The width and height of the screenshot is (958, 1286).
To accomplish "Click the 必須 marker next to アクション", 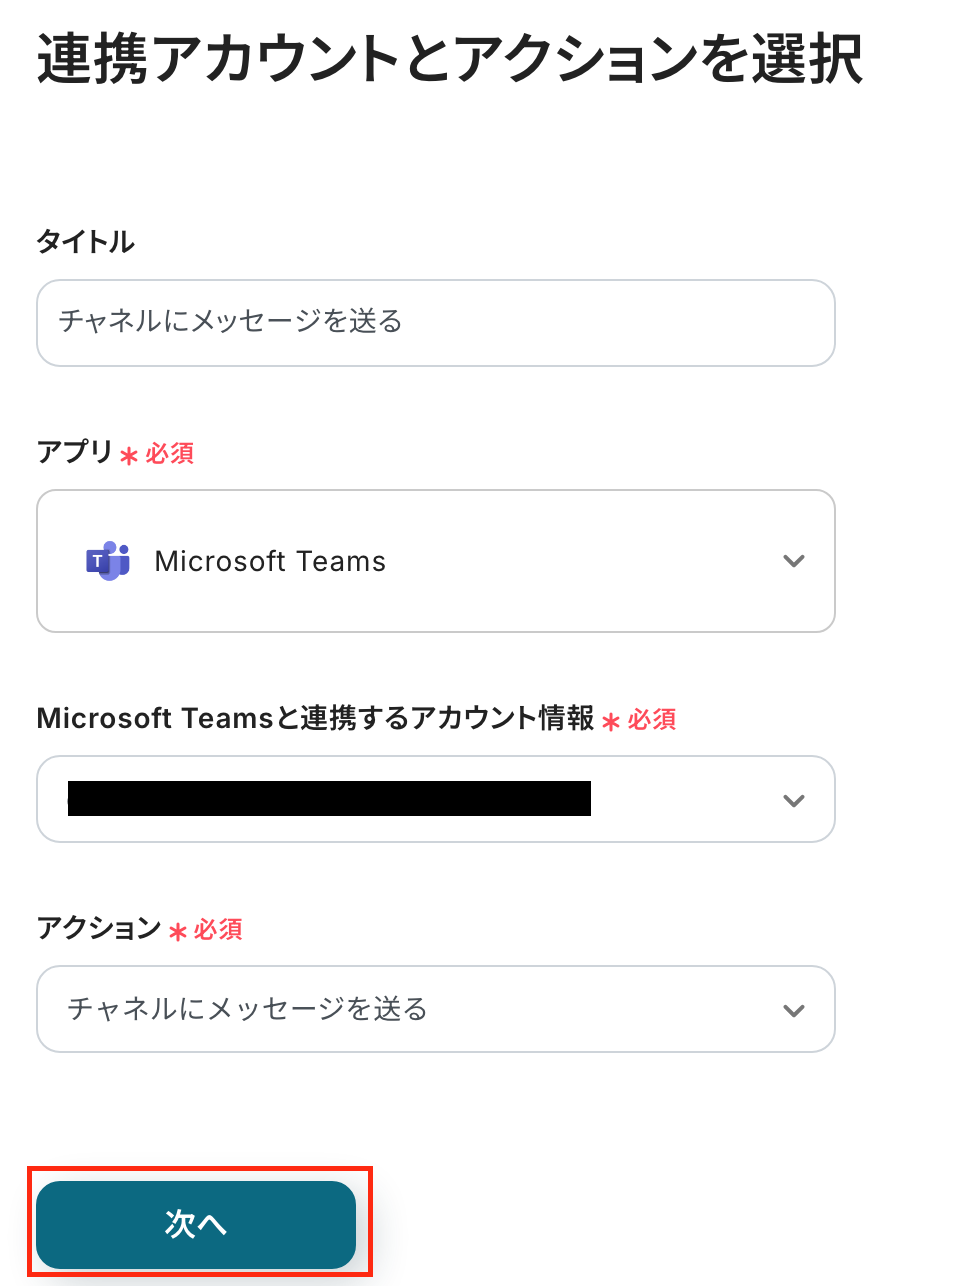I will click(218, 930).
